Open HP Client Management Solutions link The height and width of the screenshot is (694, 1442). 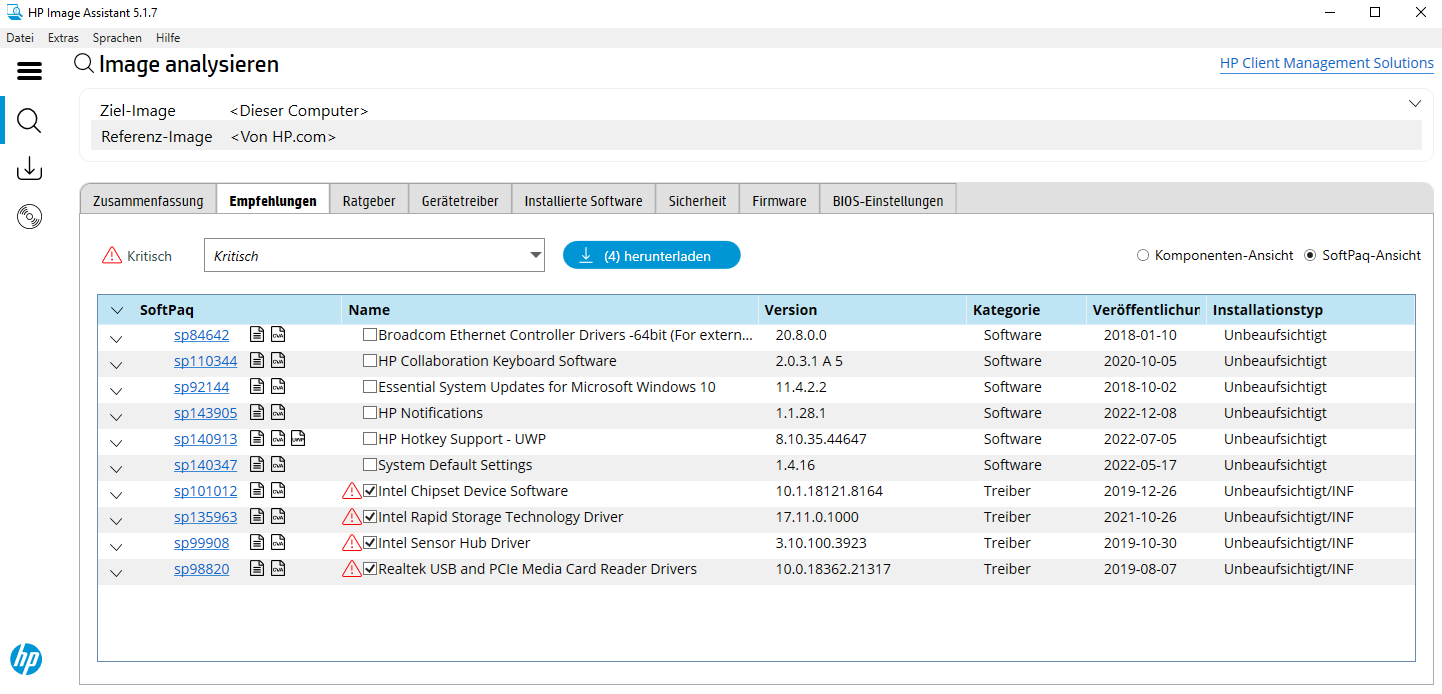click(1327, 63)
